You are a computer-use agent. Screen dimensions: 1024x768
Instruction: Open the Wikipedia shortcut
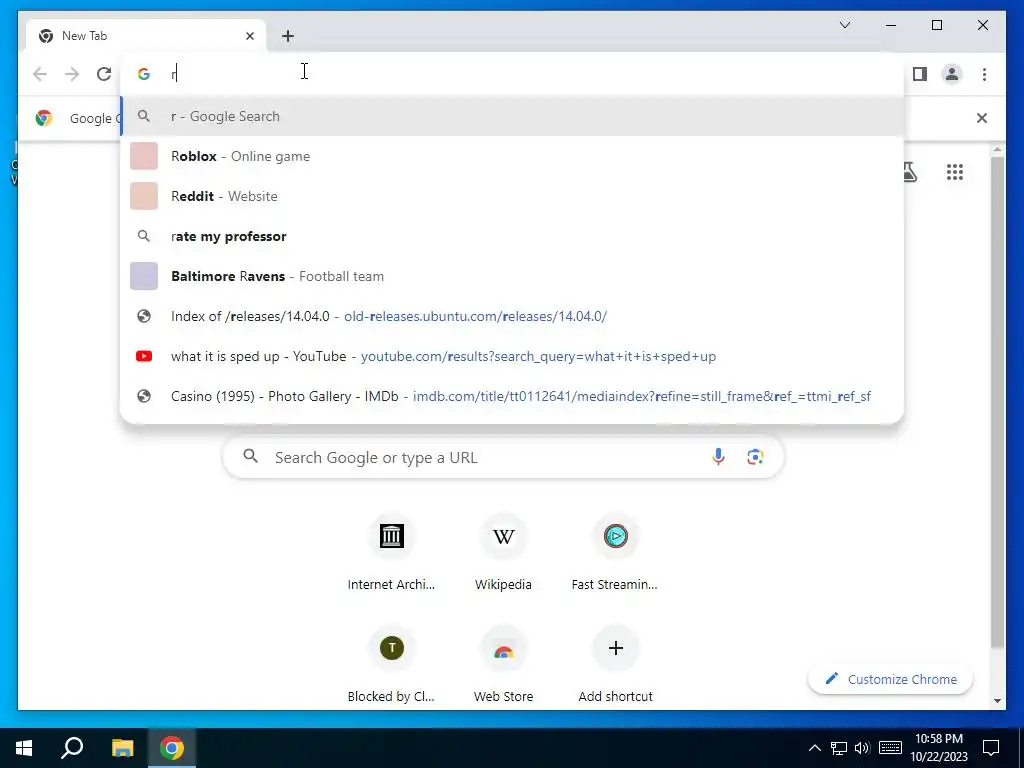point(504,552)
